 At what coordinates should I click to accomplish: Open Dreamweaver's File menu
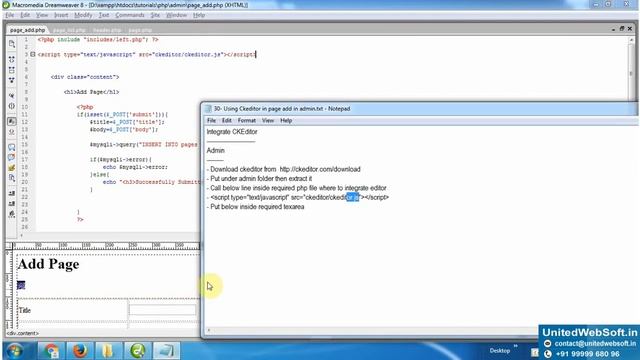pyautogui.click(x=9, y=15)
